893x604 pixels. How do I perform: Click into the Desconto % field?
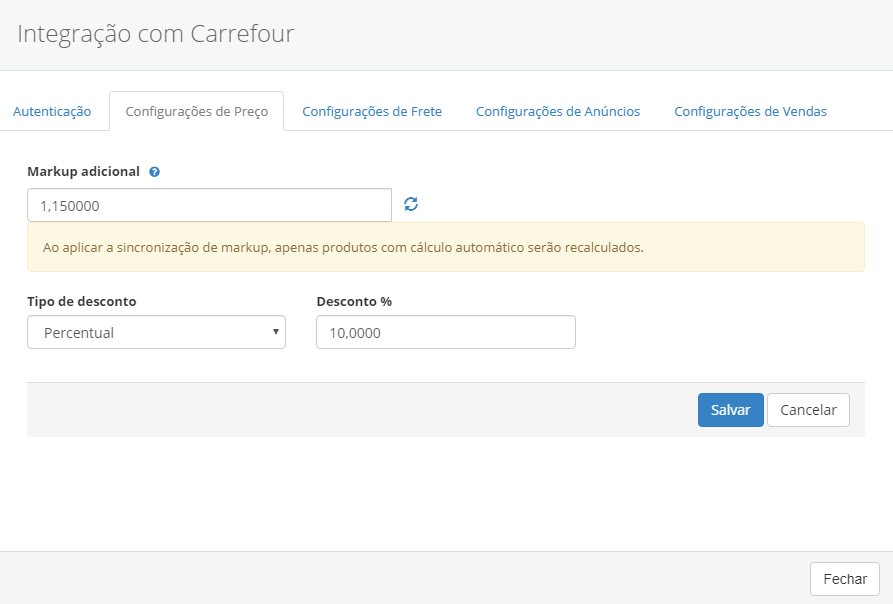coord(446,332)
